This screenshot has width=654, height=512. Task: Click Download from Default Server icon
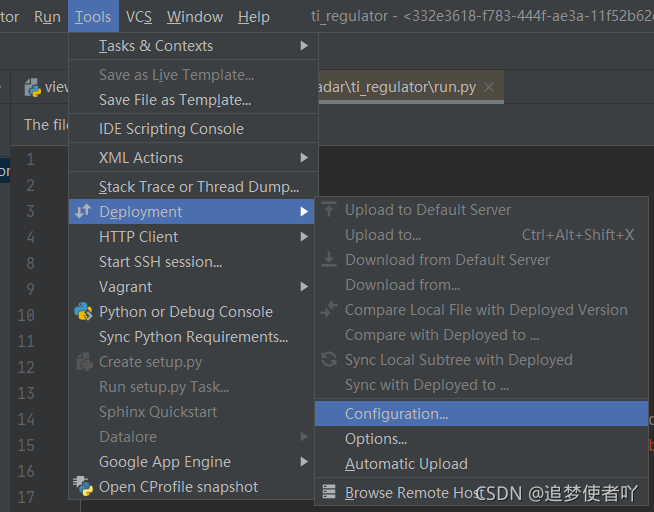(329, 259)
